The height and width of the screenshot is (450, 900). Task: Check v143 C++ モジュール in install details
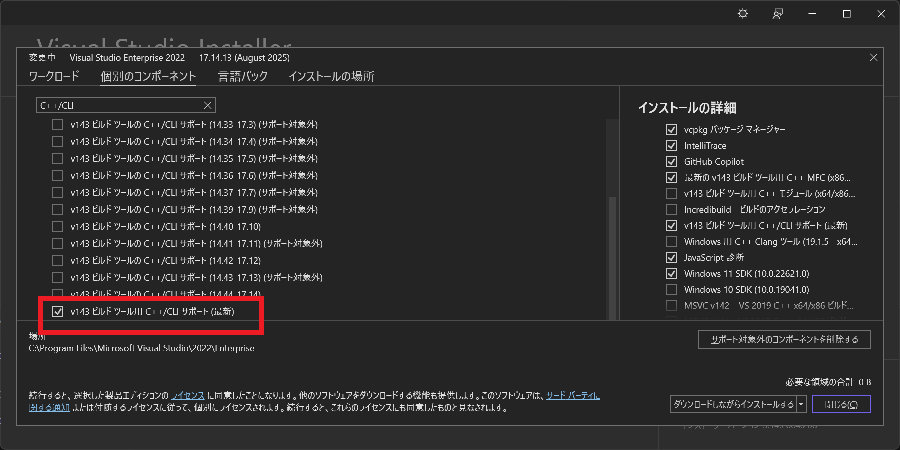point(671,193)
